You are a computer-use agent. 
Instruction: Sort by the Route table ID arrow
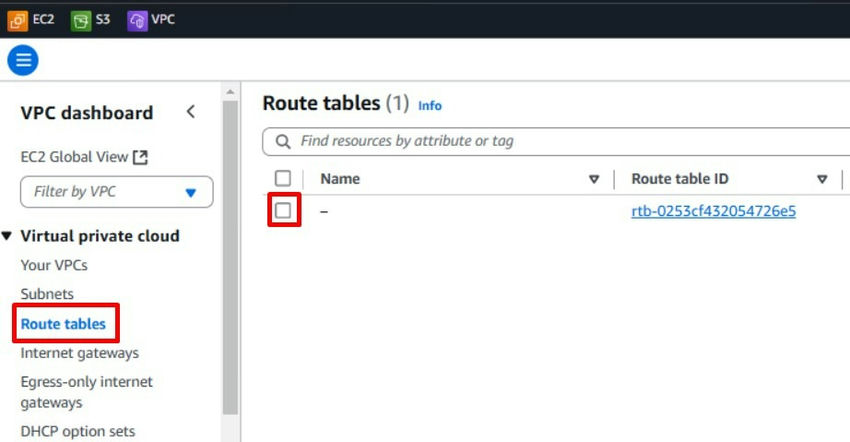tap(822, 179)
